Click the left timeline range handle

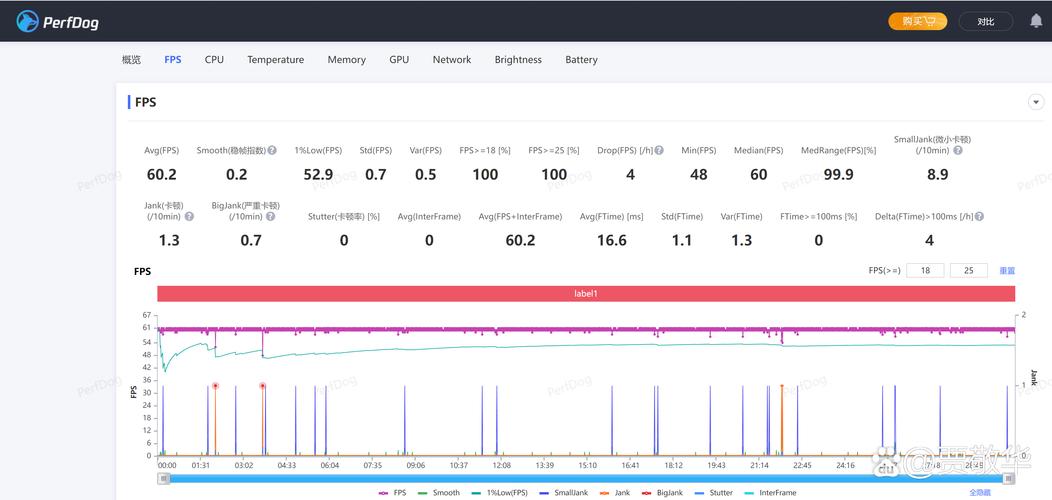tap(164, 479)
